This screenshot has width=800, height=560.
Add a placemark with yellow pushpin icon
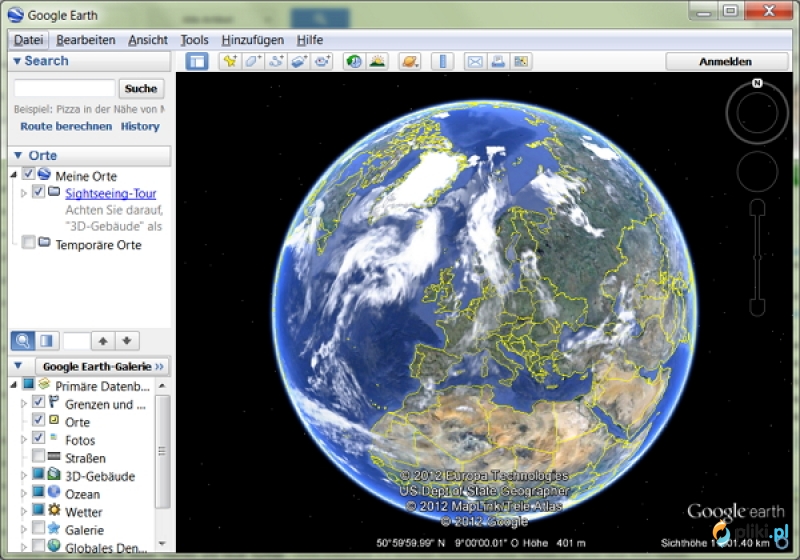[x=230, y=62]
